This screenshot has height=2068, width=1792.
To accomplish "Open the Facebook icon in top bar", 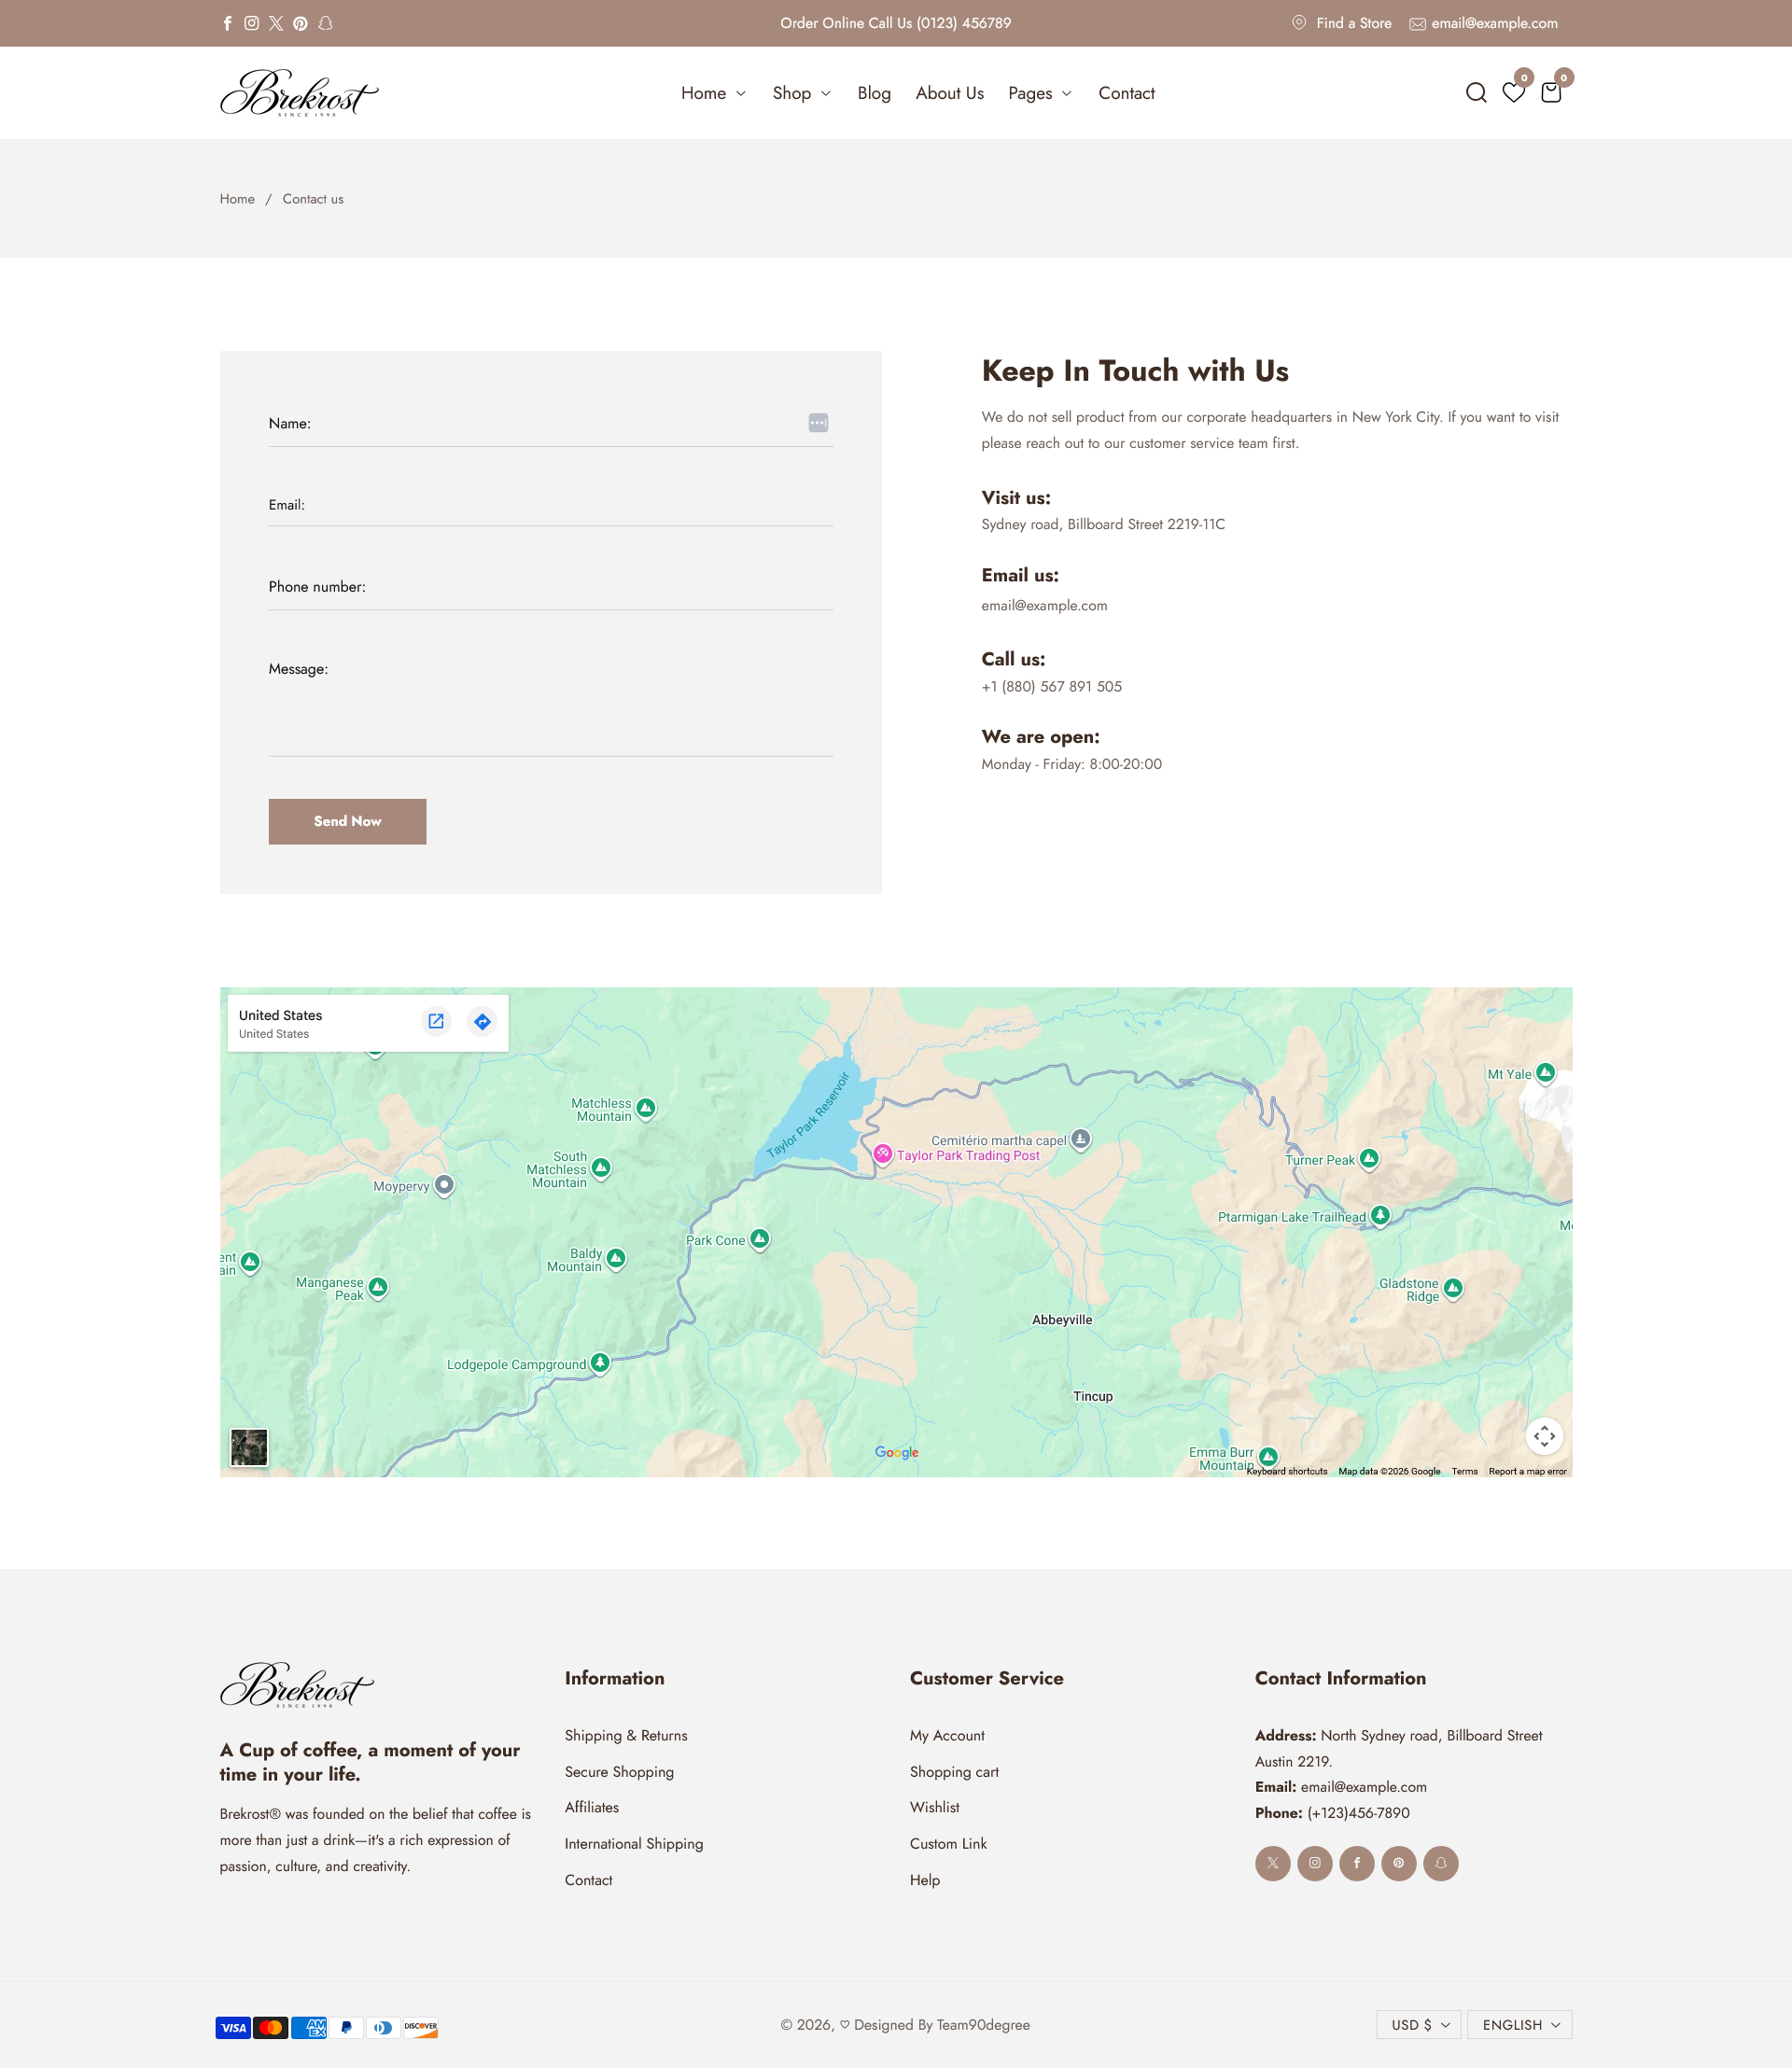I will 227,23.
